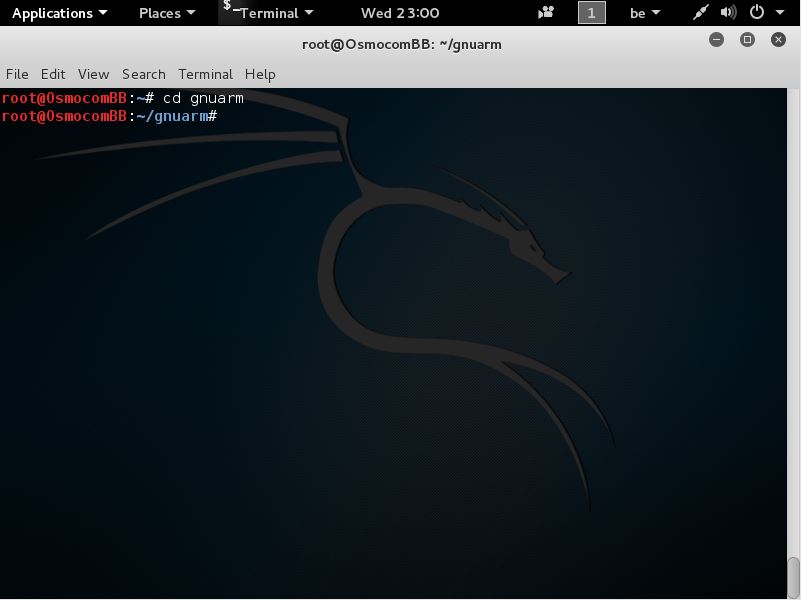Screen dimensions: 801x601
Task: Open the Help menu
Action: (260, 74)
